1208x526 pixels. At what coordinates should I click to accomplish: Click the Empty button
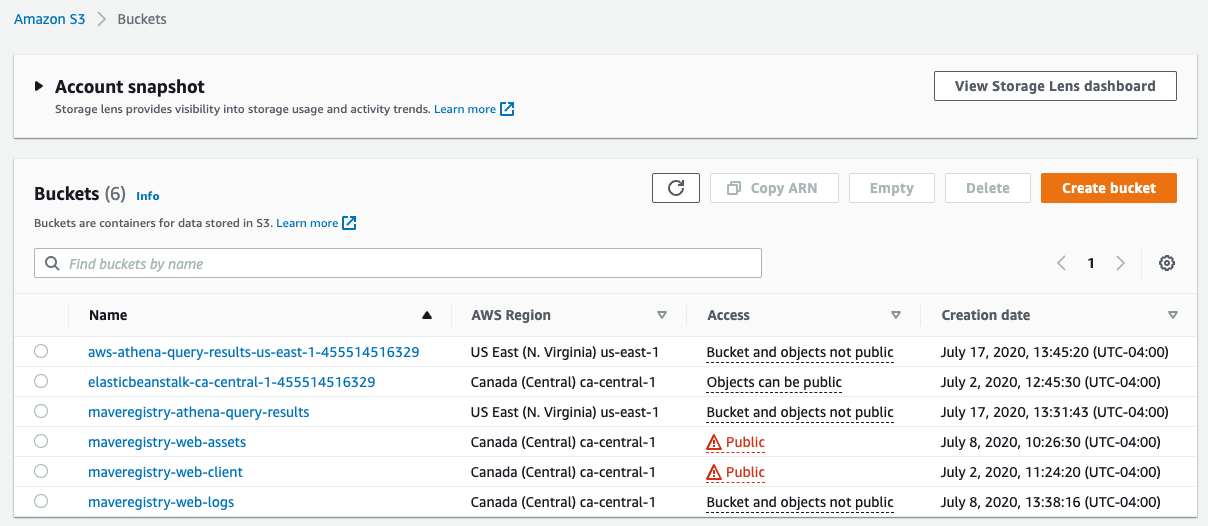[891, 188]
